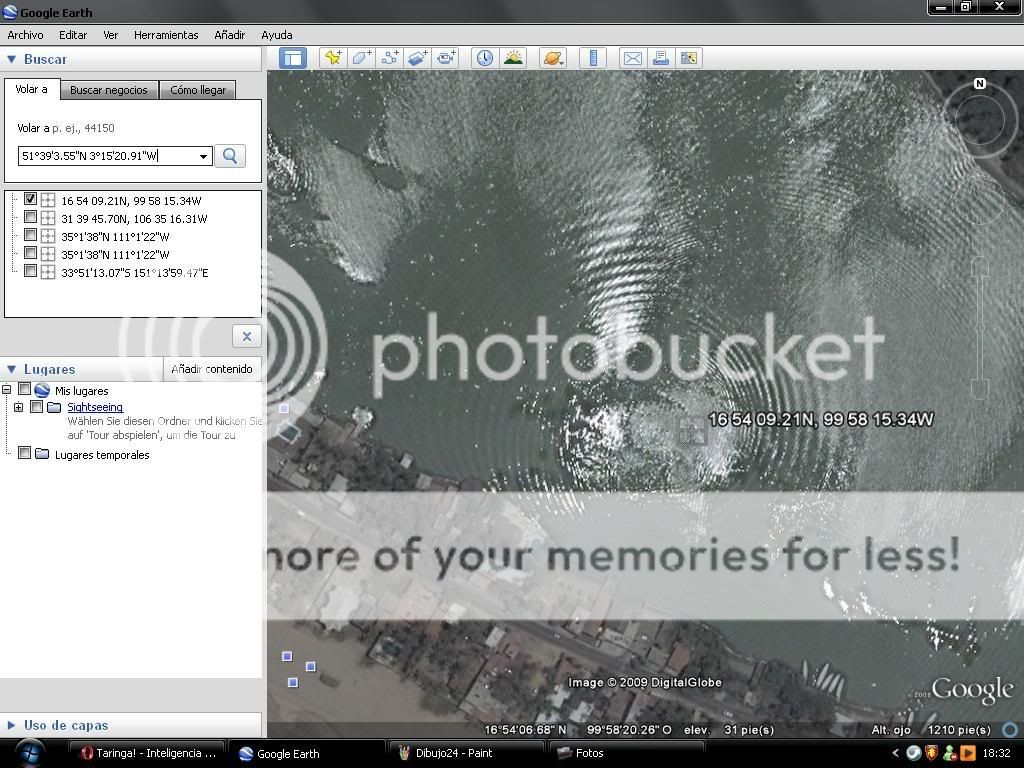Show hidden system tray icons arrow
Screen dimensions: 1024x768
click(895, 753)
